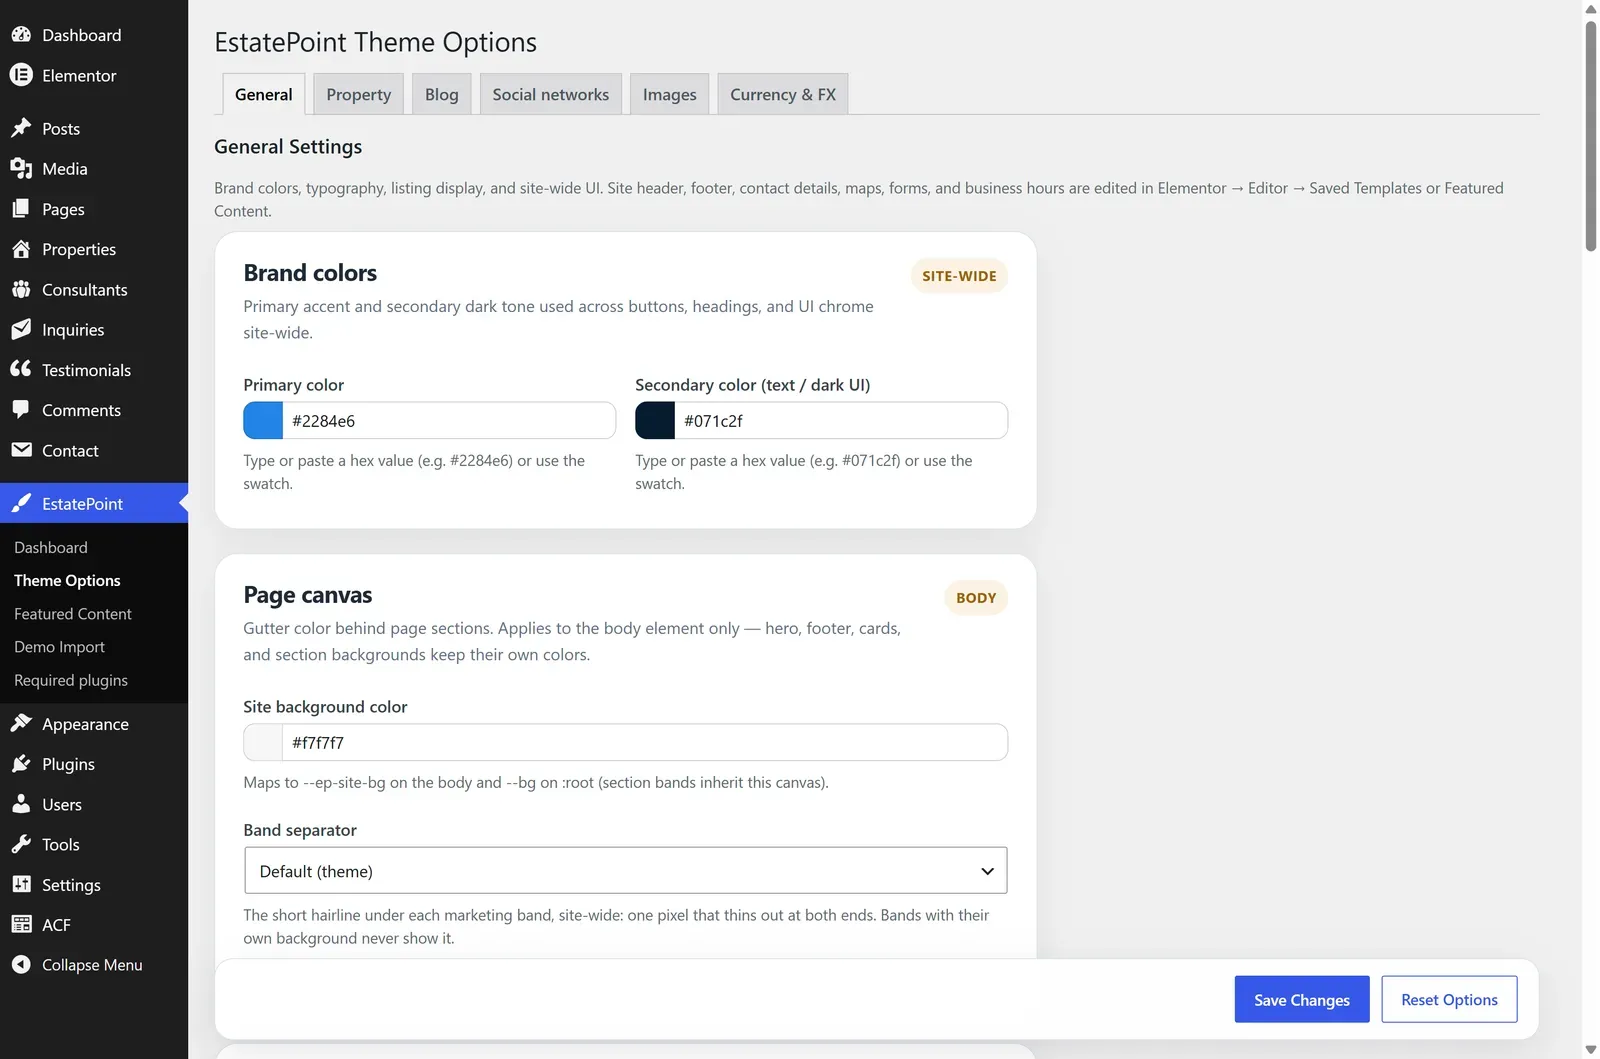
Task: Click the Consultants group icon
Action: point(21,289)
